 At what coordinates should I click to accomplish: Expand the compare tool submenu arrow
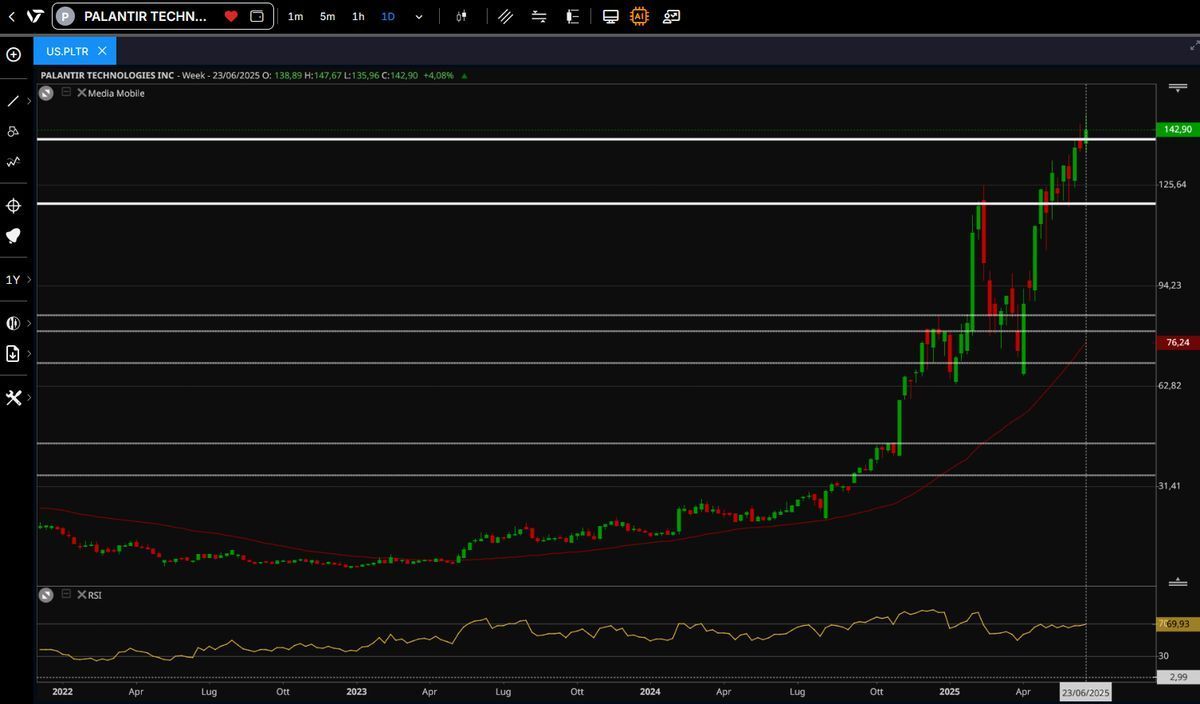click(x=29, y=323)
